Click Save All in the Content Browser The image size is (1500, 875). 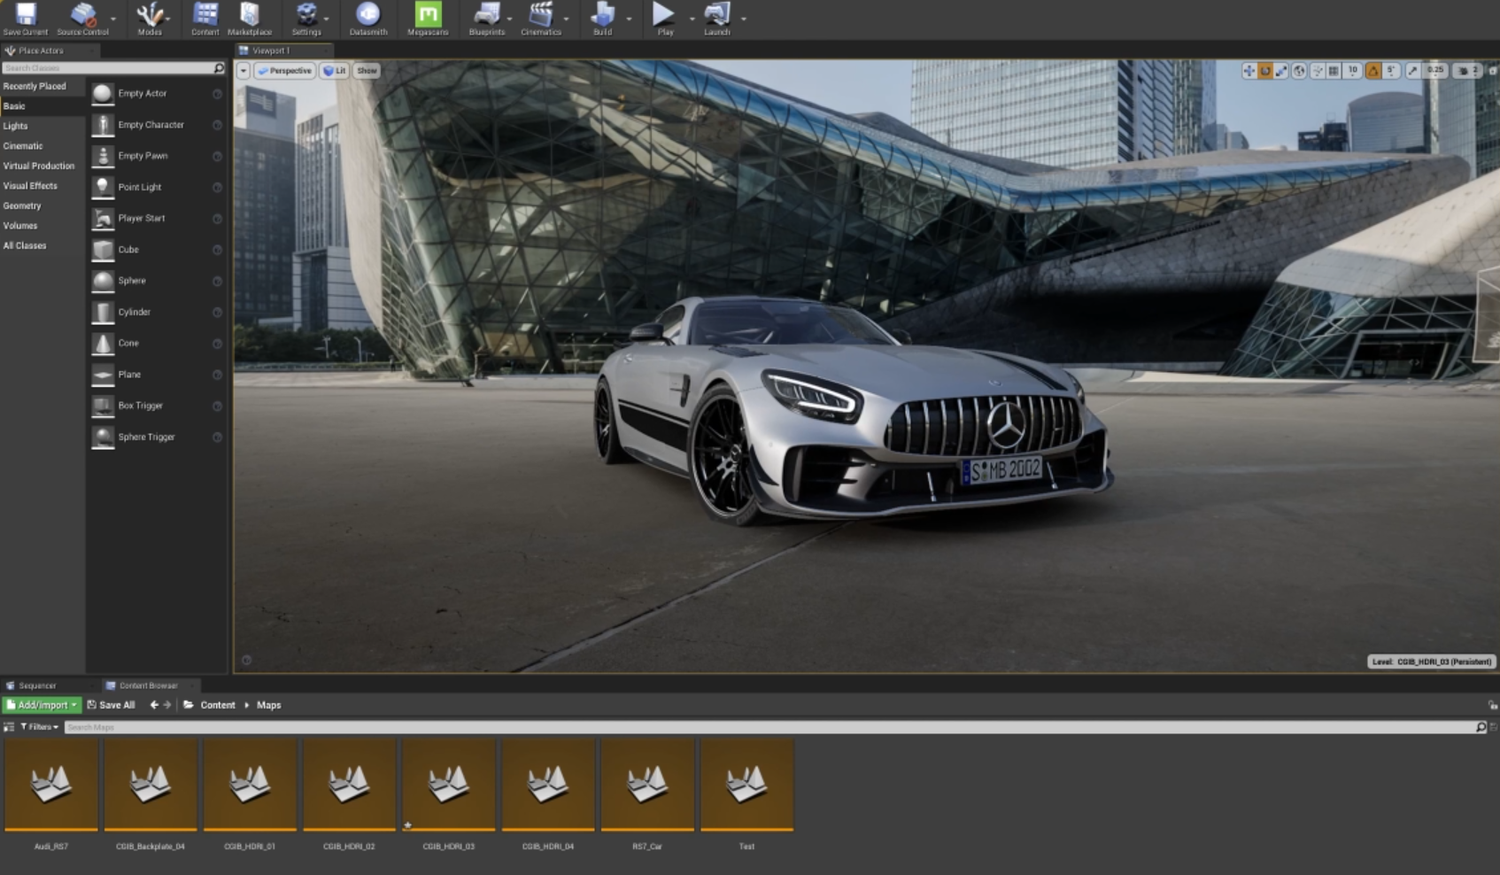112,704
